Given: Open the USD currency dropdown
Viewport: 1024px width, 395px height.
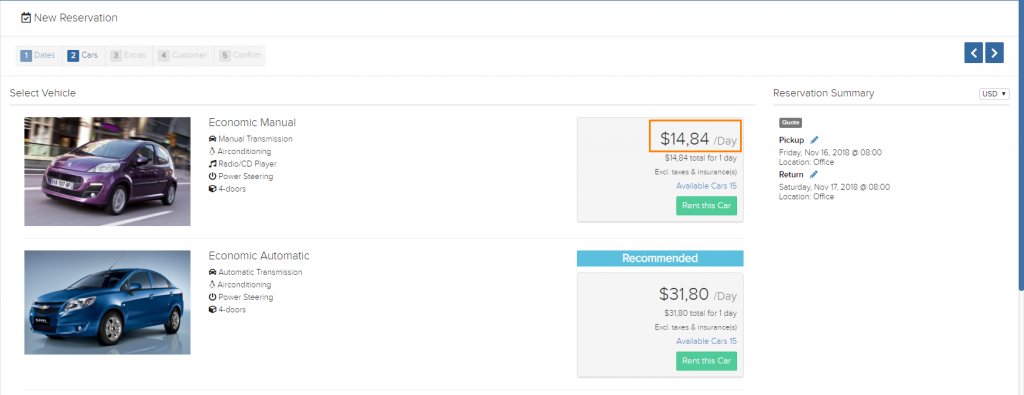Looking at the screenshot, I should (x=994, y=94).
